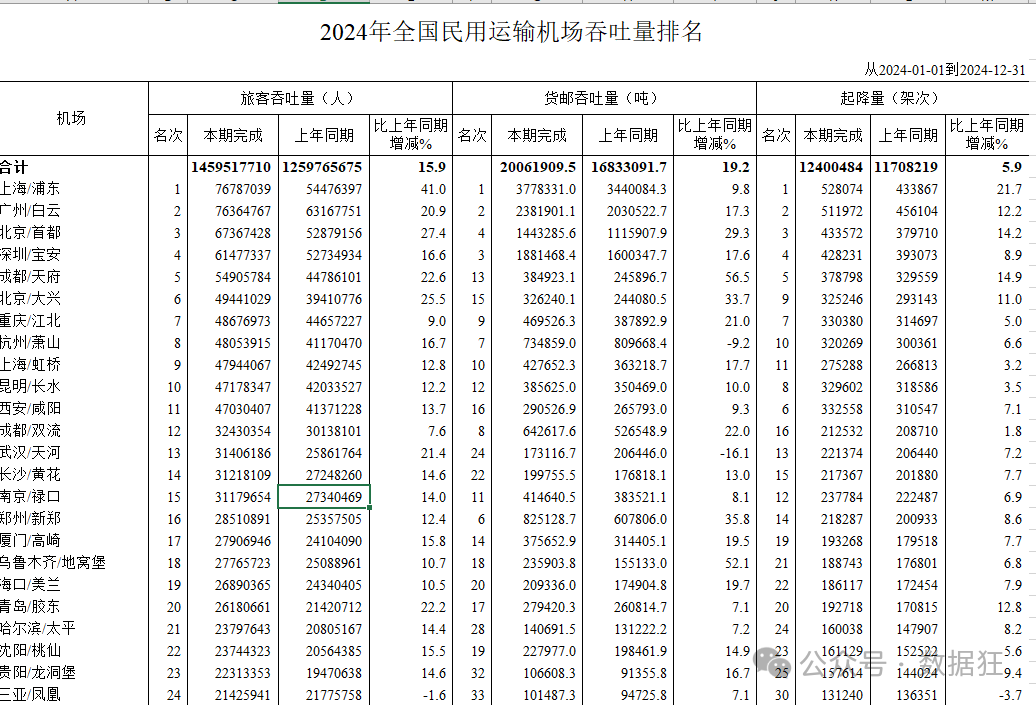Select the 旅客吞吐量（人） group header
This screenshot has height=705, width=1036.
[x=300, y=98]
